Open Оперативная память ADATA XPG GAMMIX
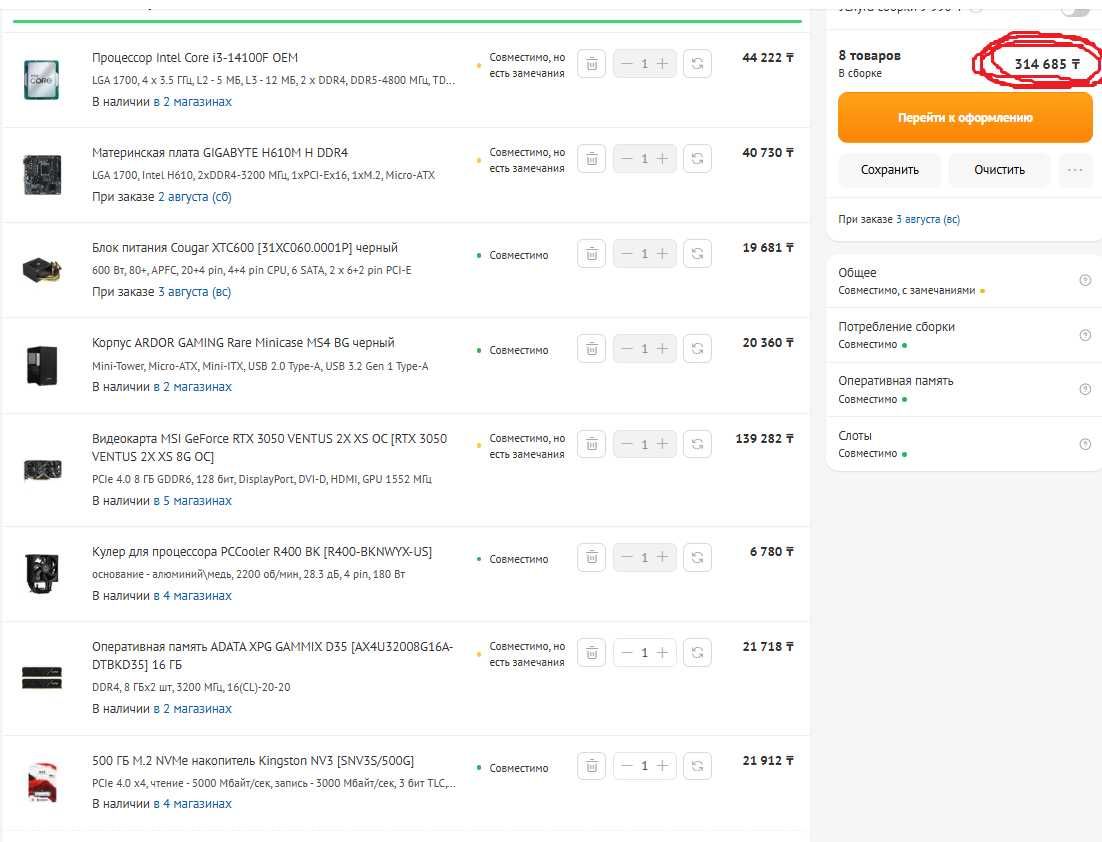 (273, 655)
